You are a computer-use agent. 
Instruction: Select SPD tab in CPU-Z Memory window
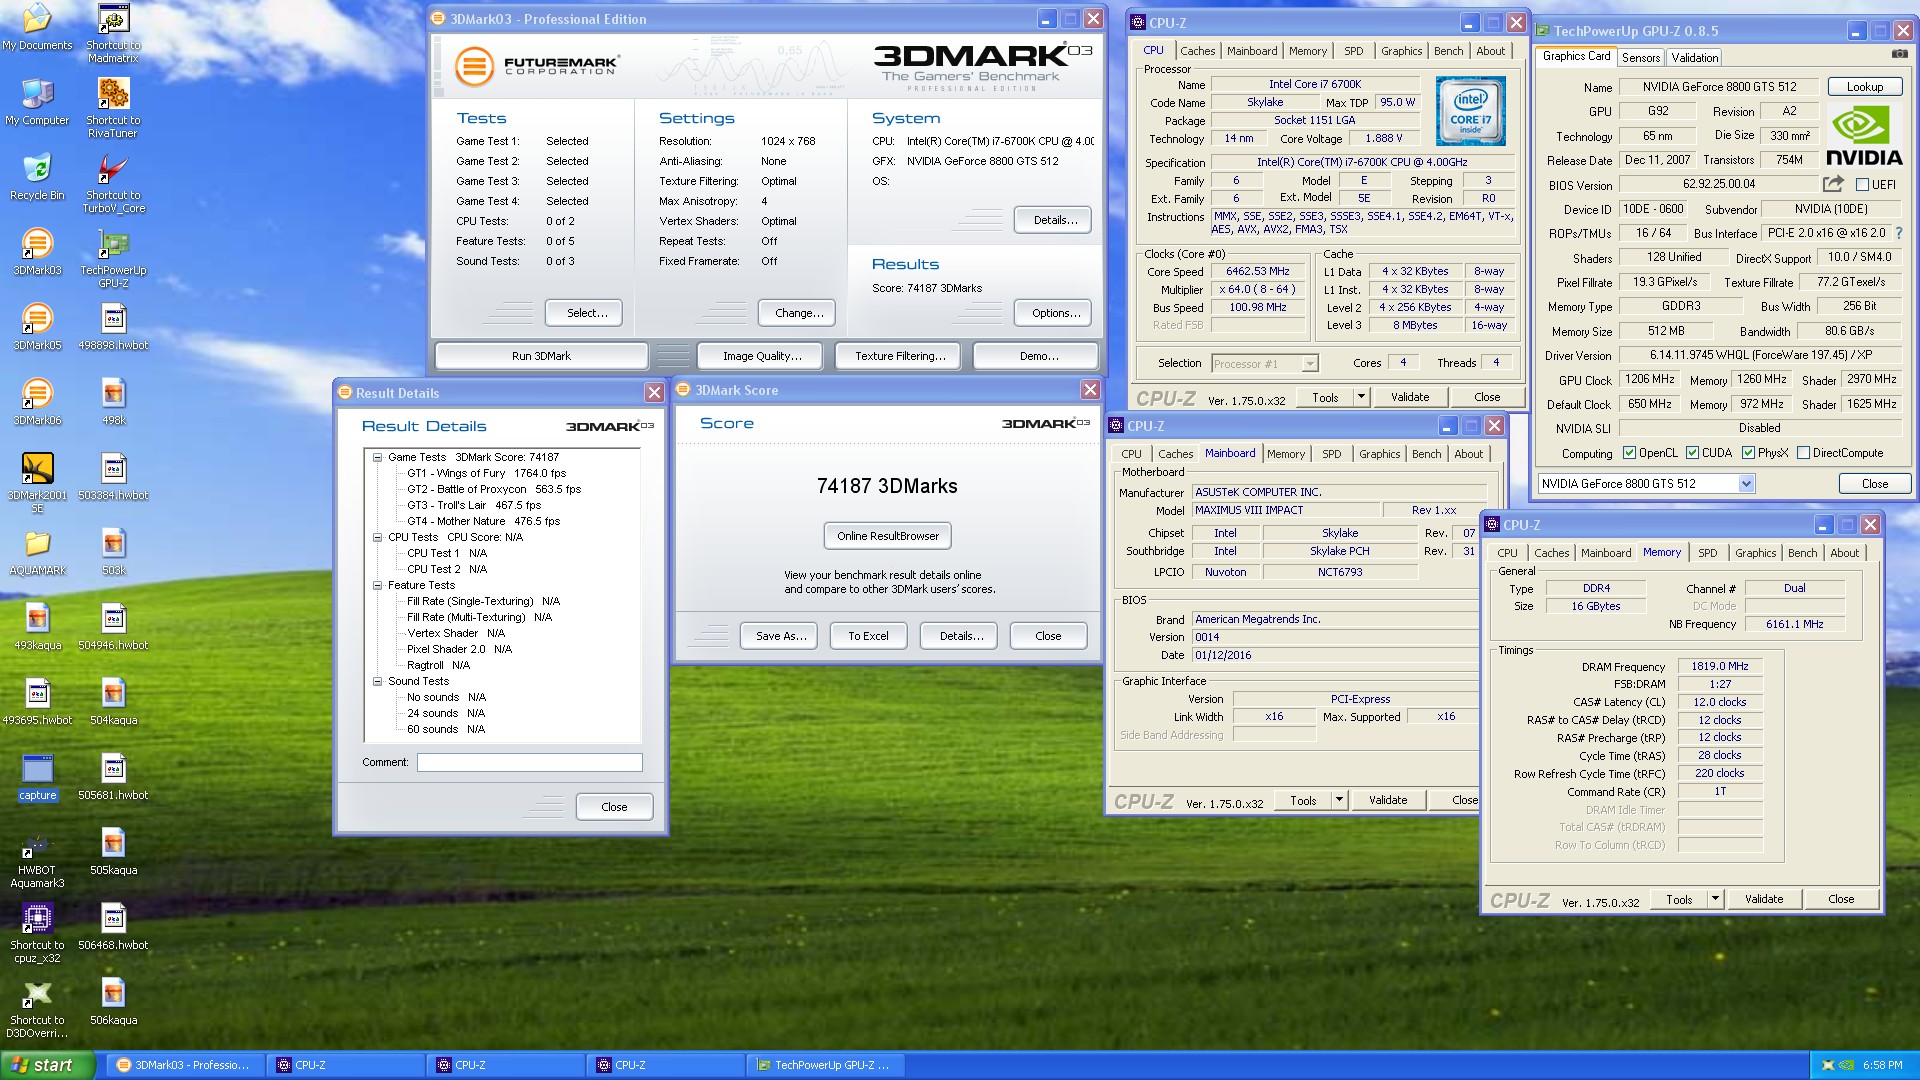(1707, 553)
